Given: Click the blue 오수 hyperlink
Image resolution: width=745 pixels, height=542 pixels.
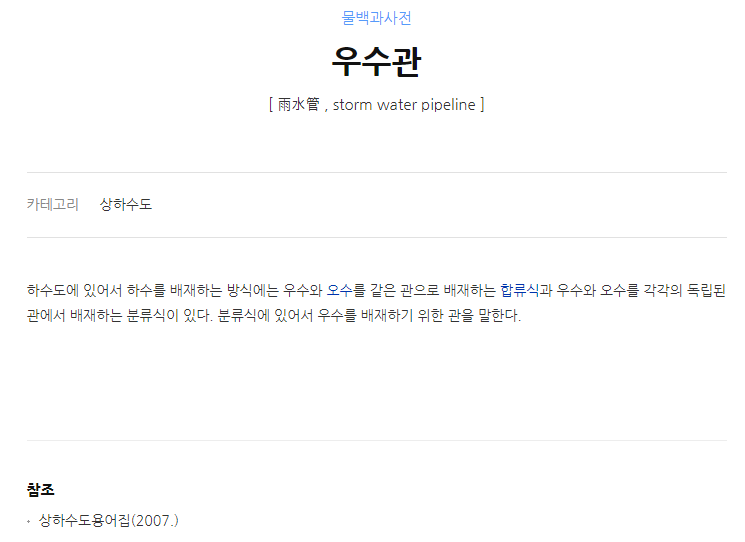Looking at the screenshot, I should pyautogui.click(x=340, y=290).
